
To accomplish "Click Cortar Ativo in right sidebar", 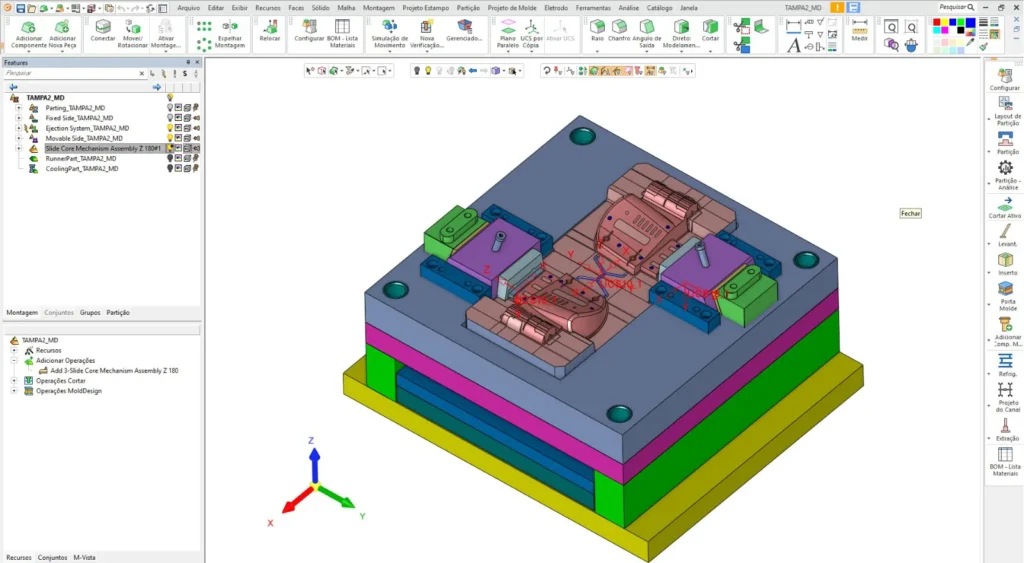I will coord(1006,206).
